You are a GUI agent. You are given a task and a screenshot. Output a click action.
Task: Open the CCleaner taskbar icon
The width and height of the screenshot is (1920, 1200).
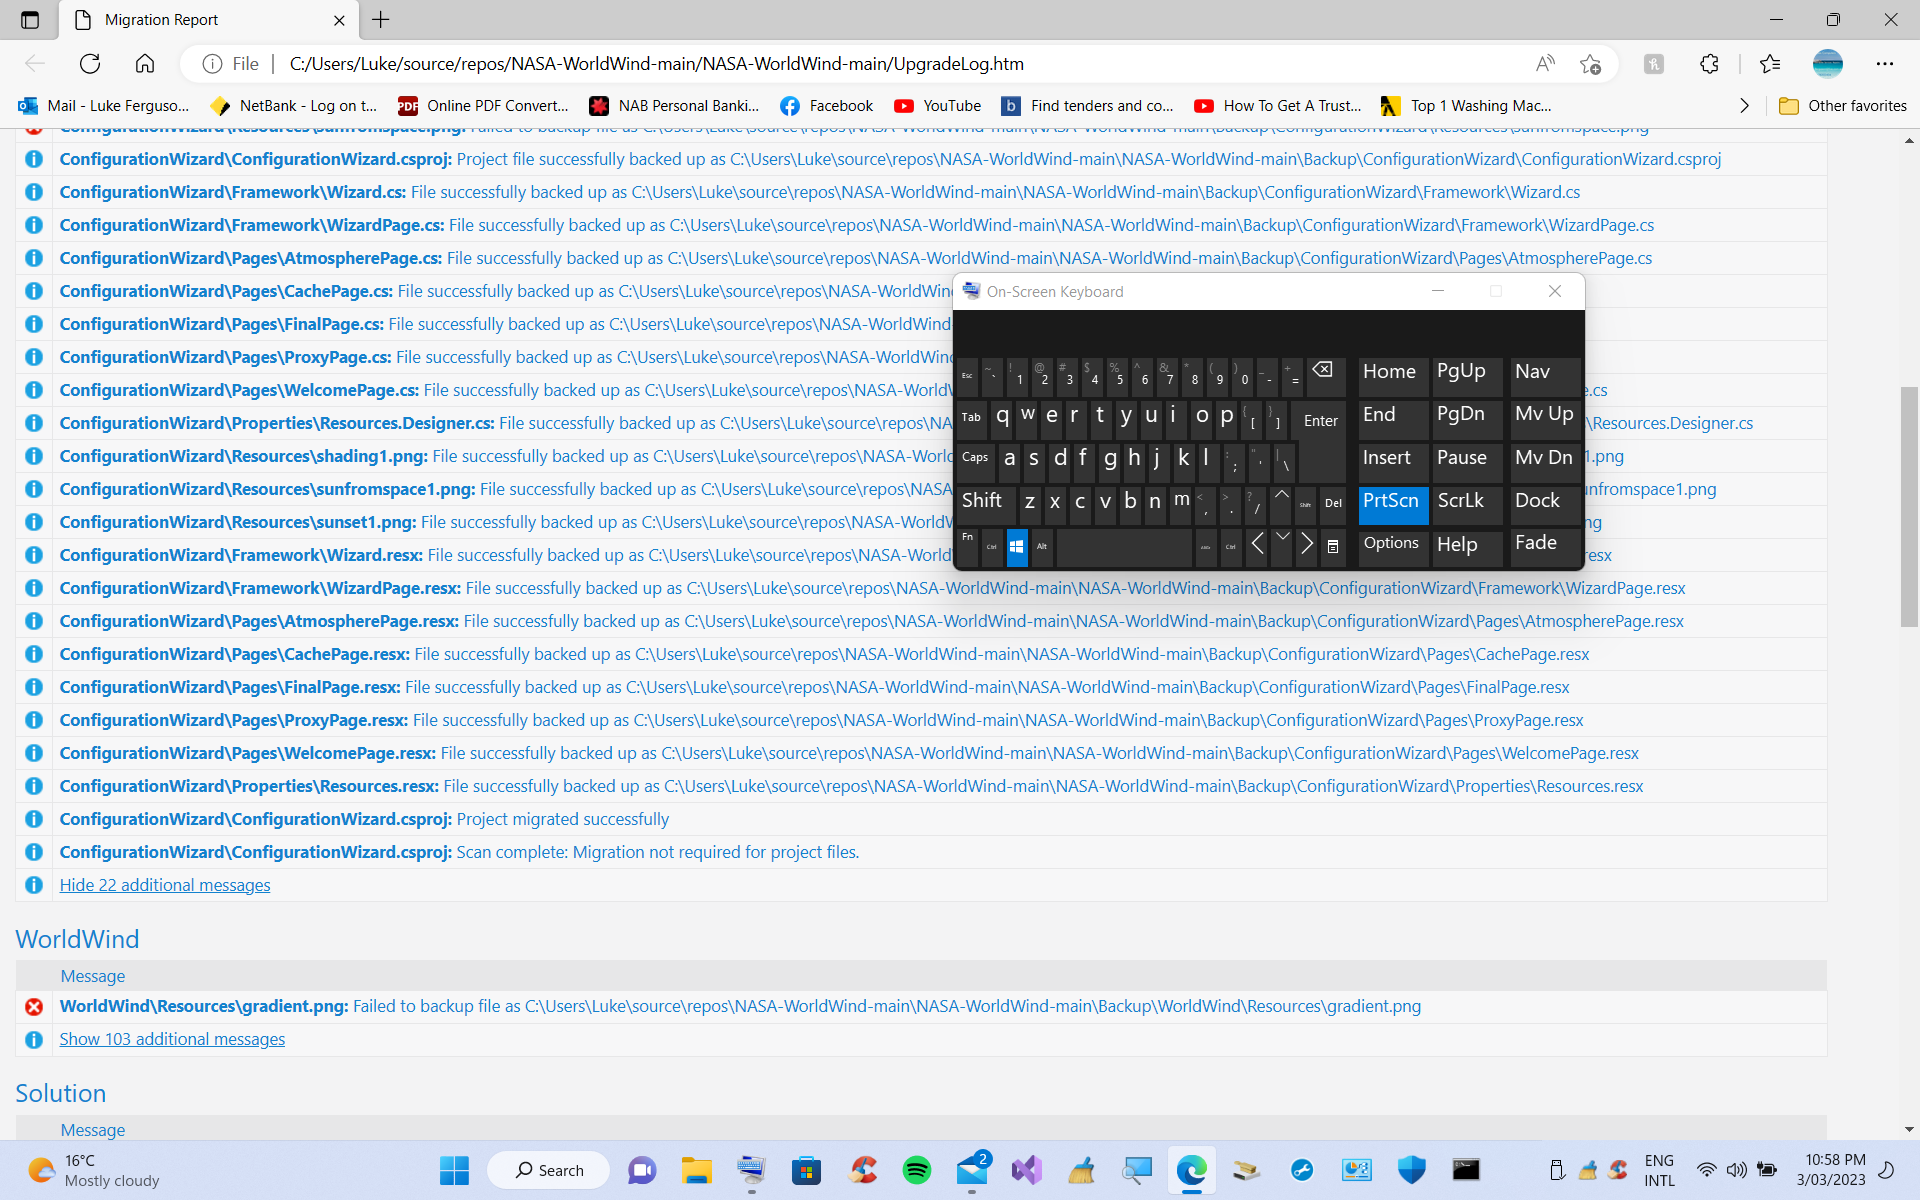(862, 1170)
